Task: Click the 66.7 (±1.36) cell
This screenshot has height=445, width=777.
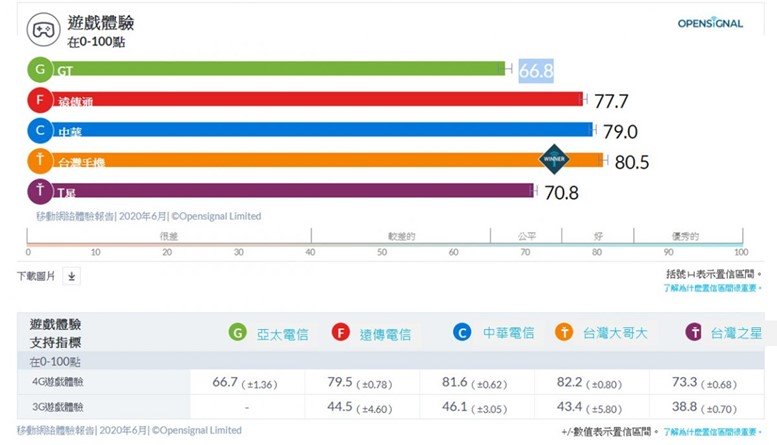Action: pyautogui.click(x=245, y=383)
